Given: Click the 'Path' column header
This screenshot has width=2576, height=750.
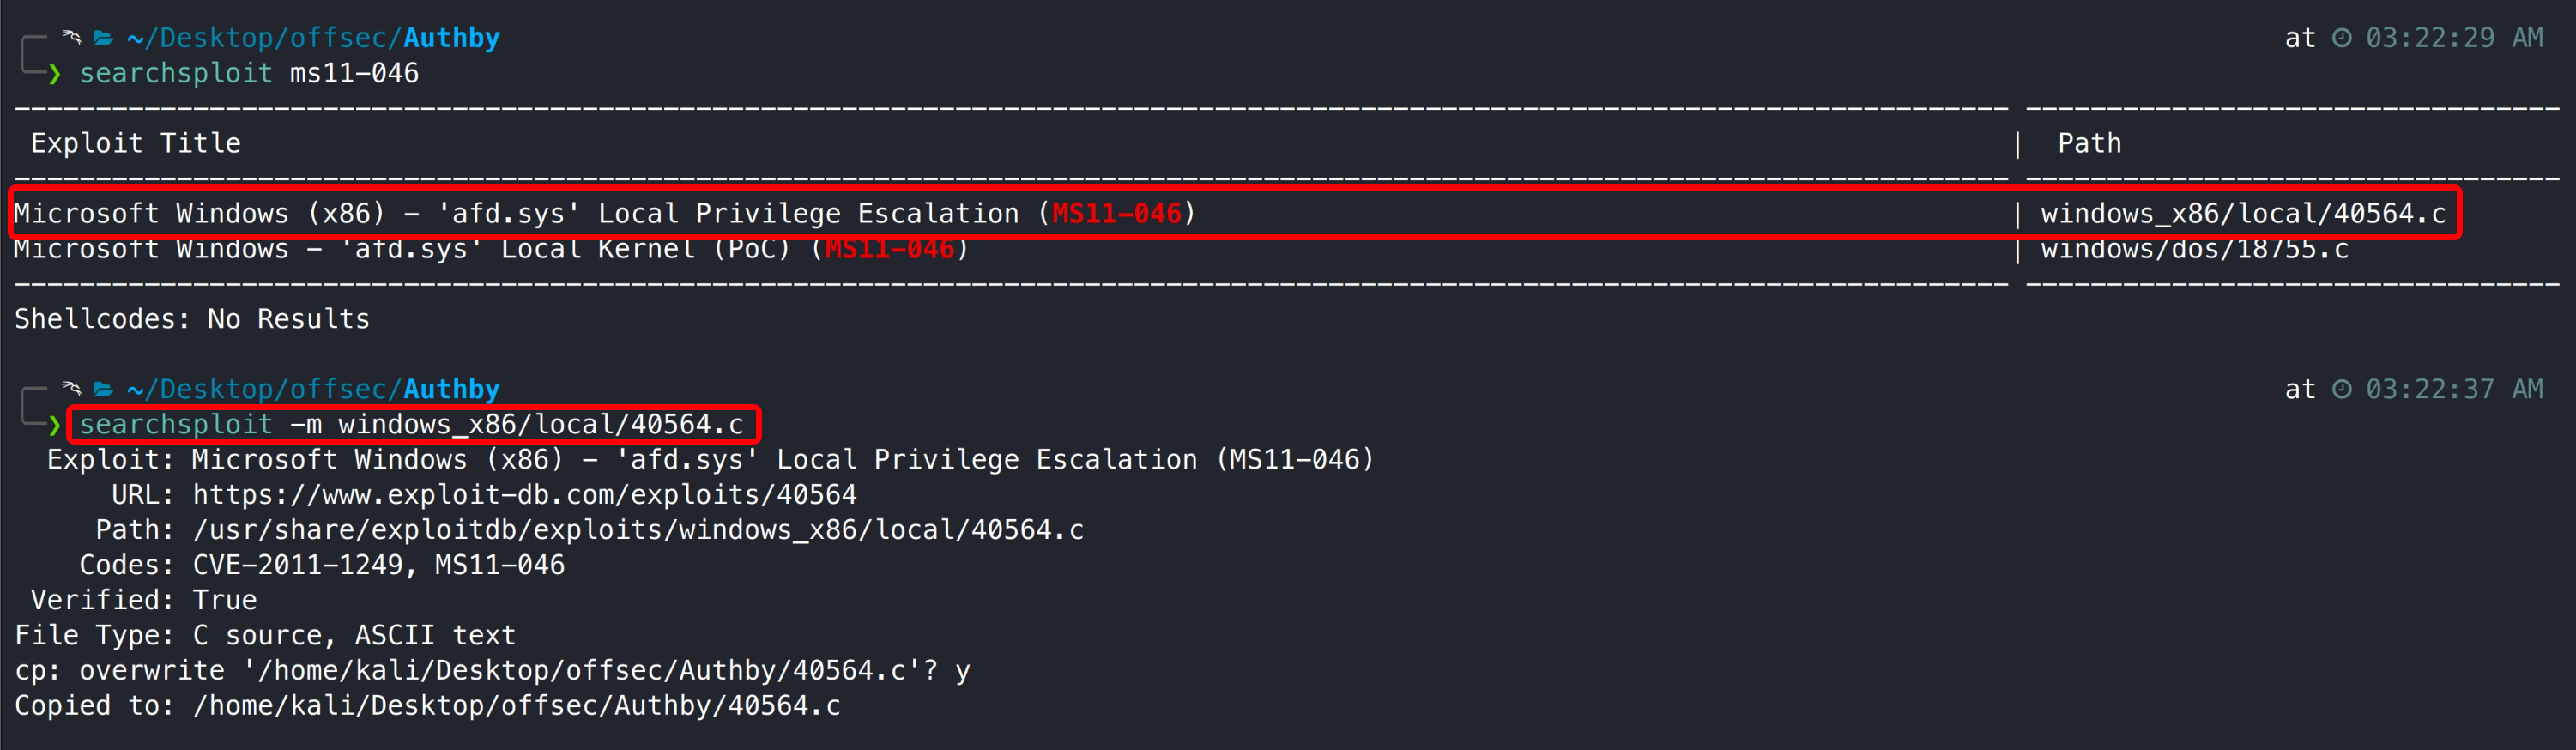Looking at the screenshot, I should click(x=2089, y=144).
